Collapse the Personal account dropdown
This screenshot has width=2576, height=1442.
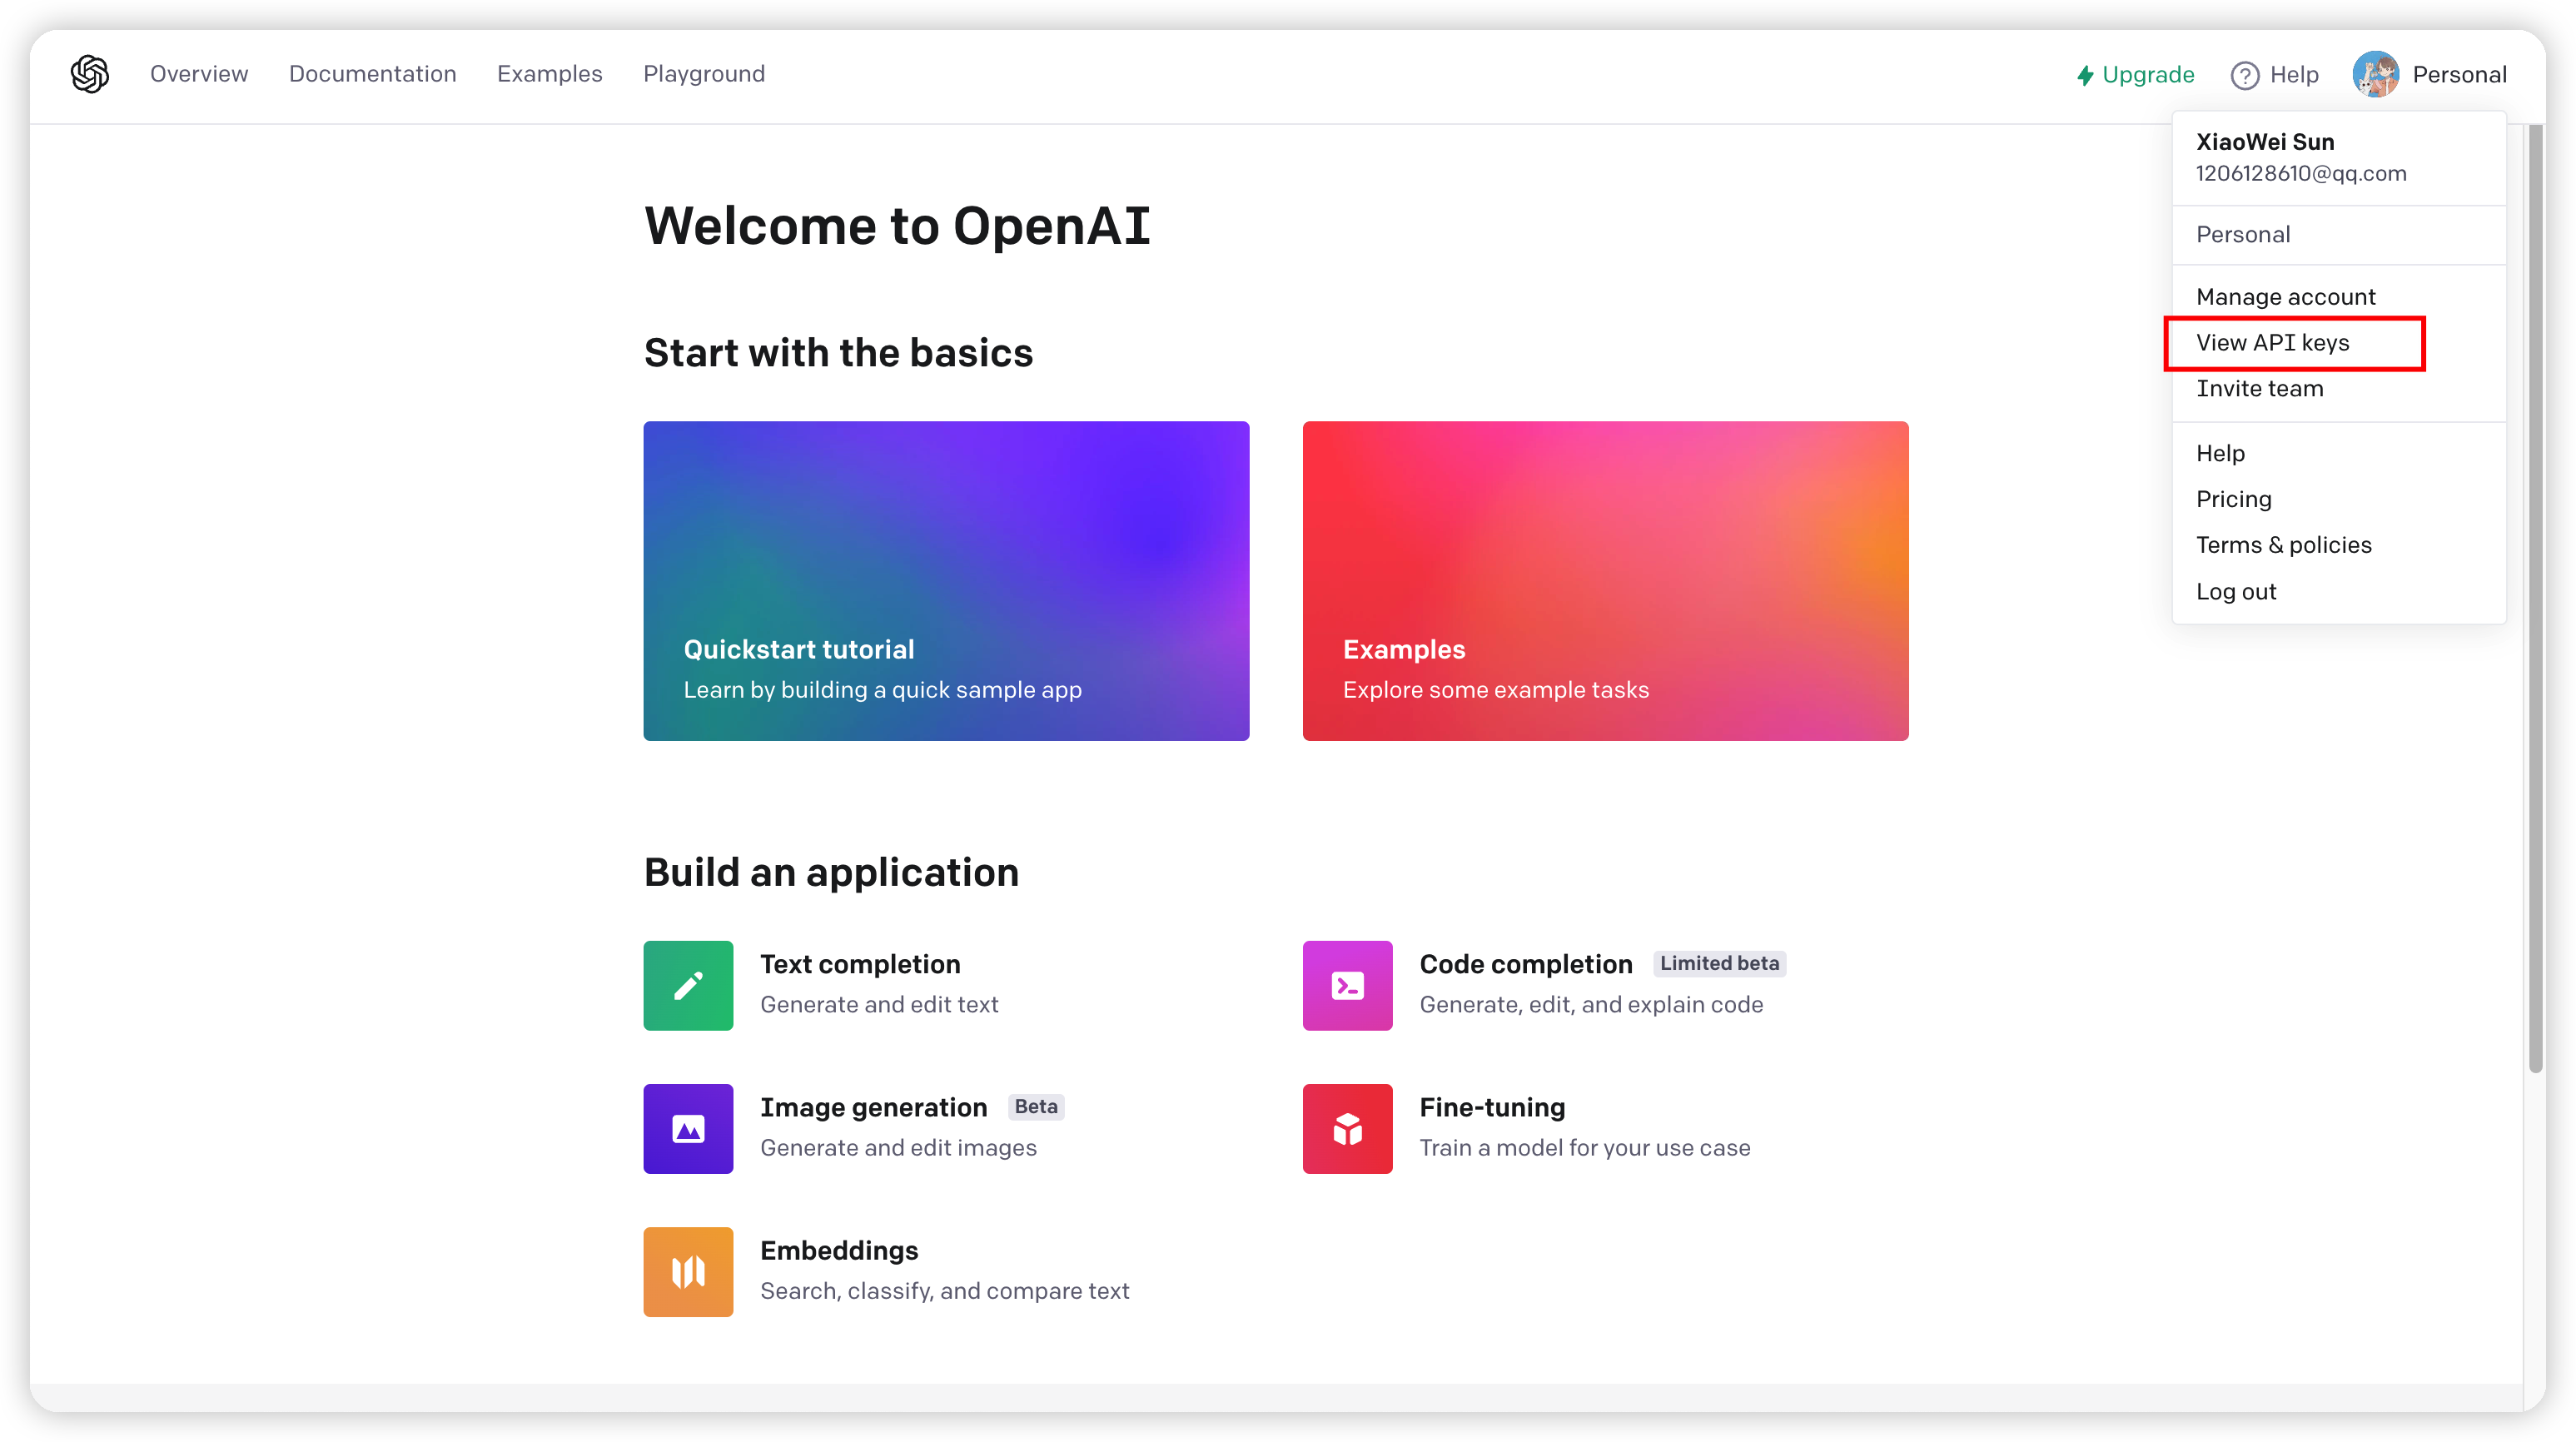tap(2458, 75)
